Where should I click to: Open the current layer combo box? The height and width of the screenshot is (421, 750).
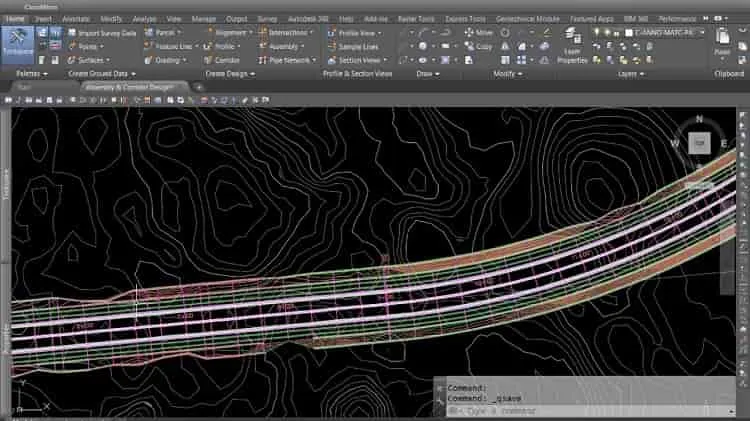click(665, 33)
